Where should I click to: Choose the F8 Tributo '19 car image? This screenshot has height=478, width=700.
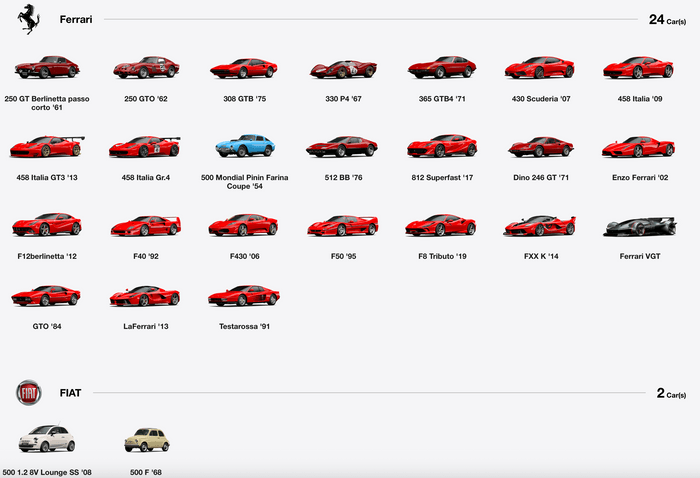441,225
